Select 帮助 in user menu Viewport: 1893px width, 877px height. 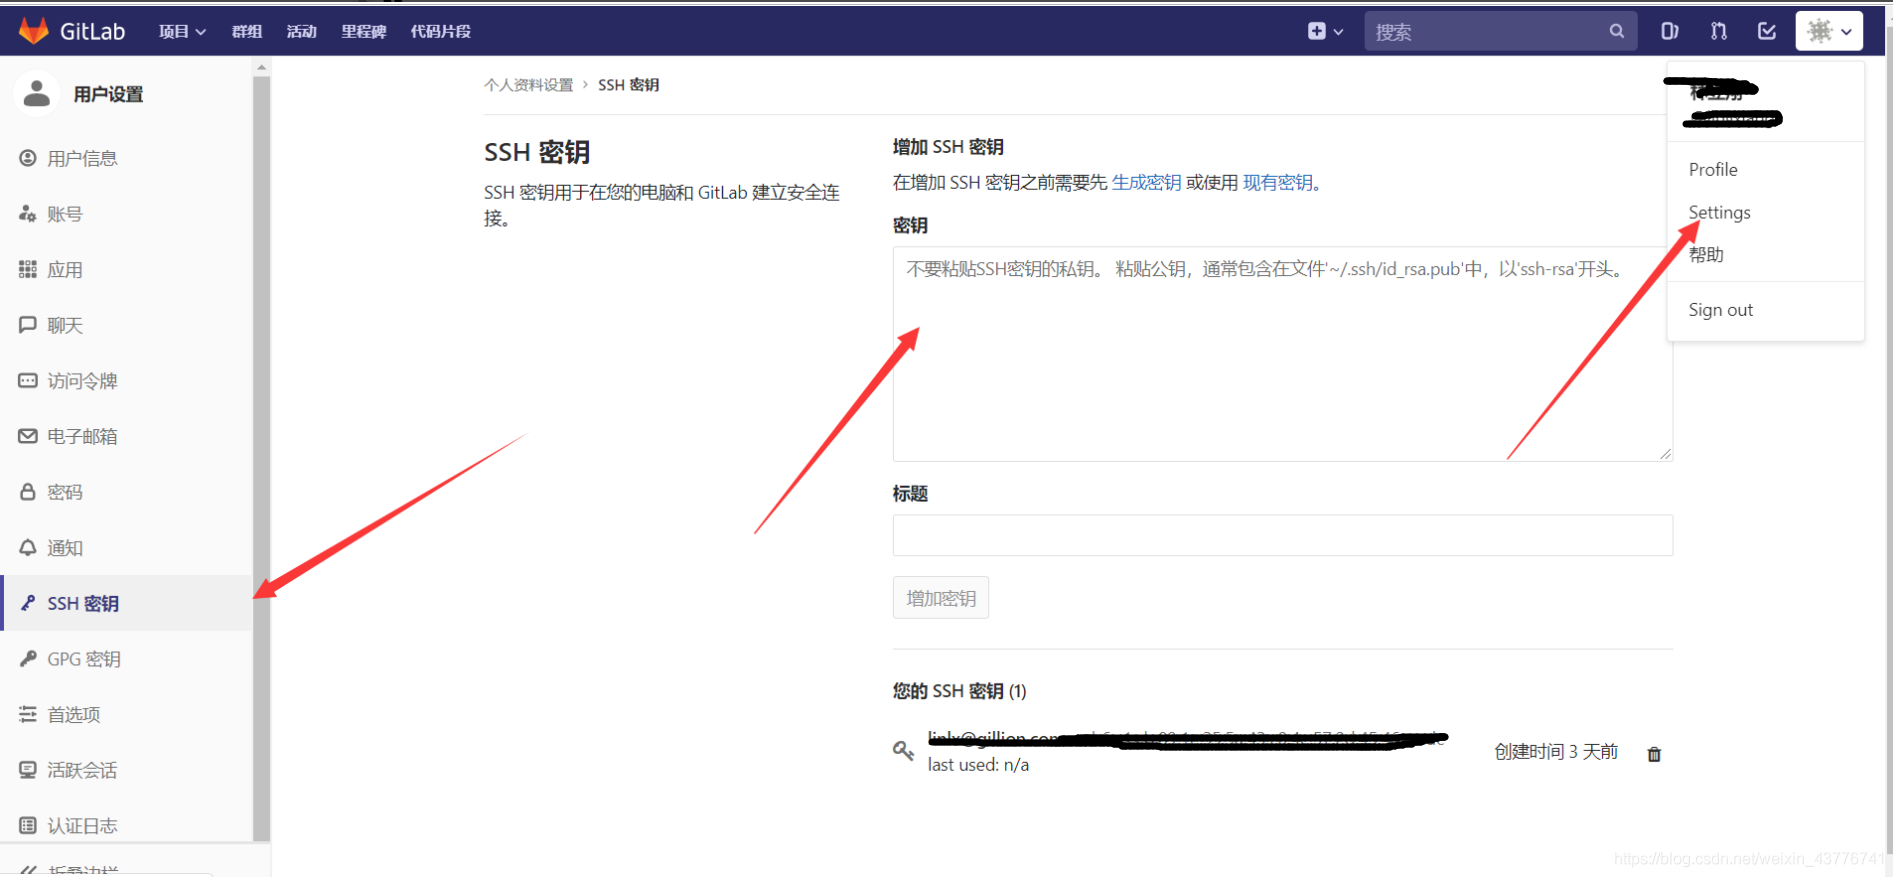(1706, 254)
